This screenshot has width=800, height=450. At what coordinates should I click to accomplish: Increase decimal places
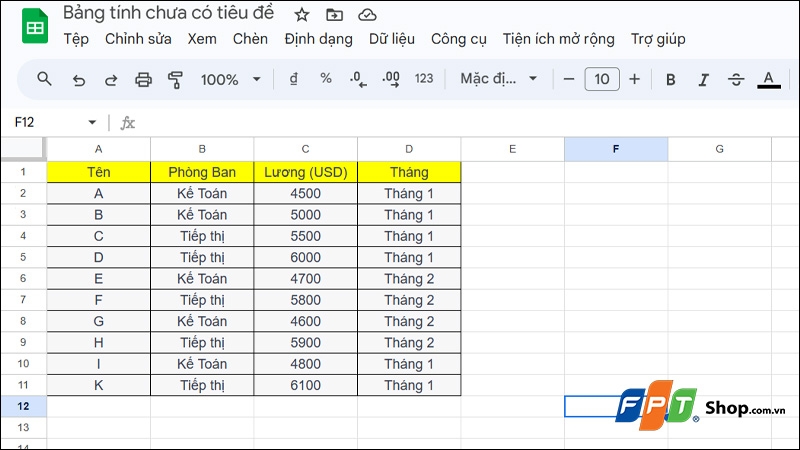click(391, 79)
